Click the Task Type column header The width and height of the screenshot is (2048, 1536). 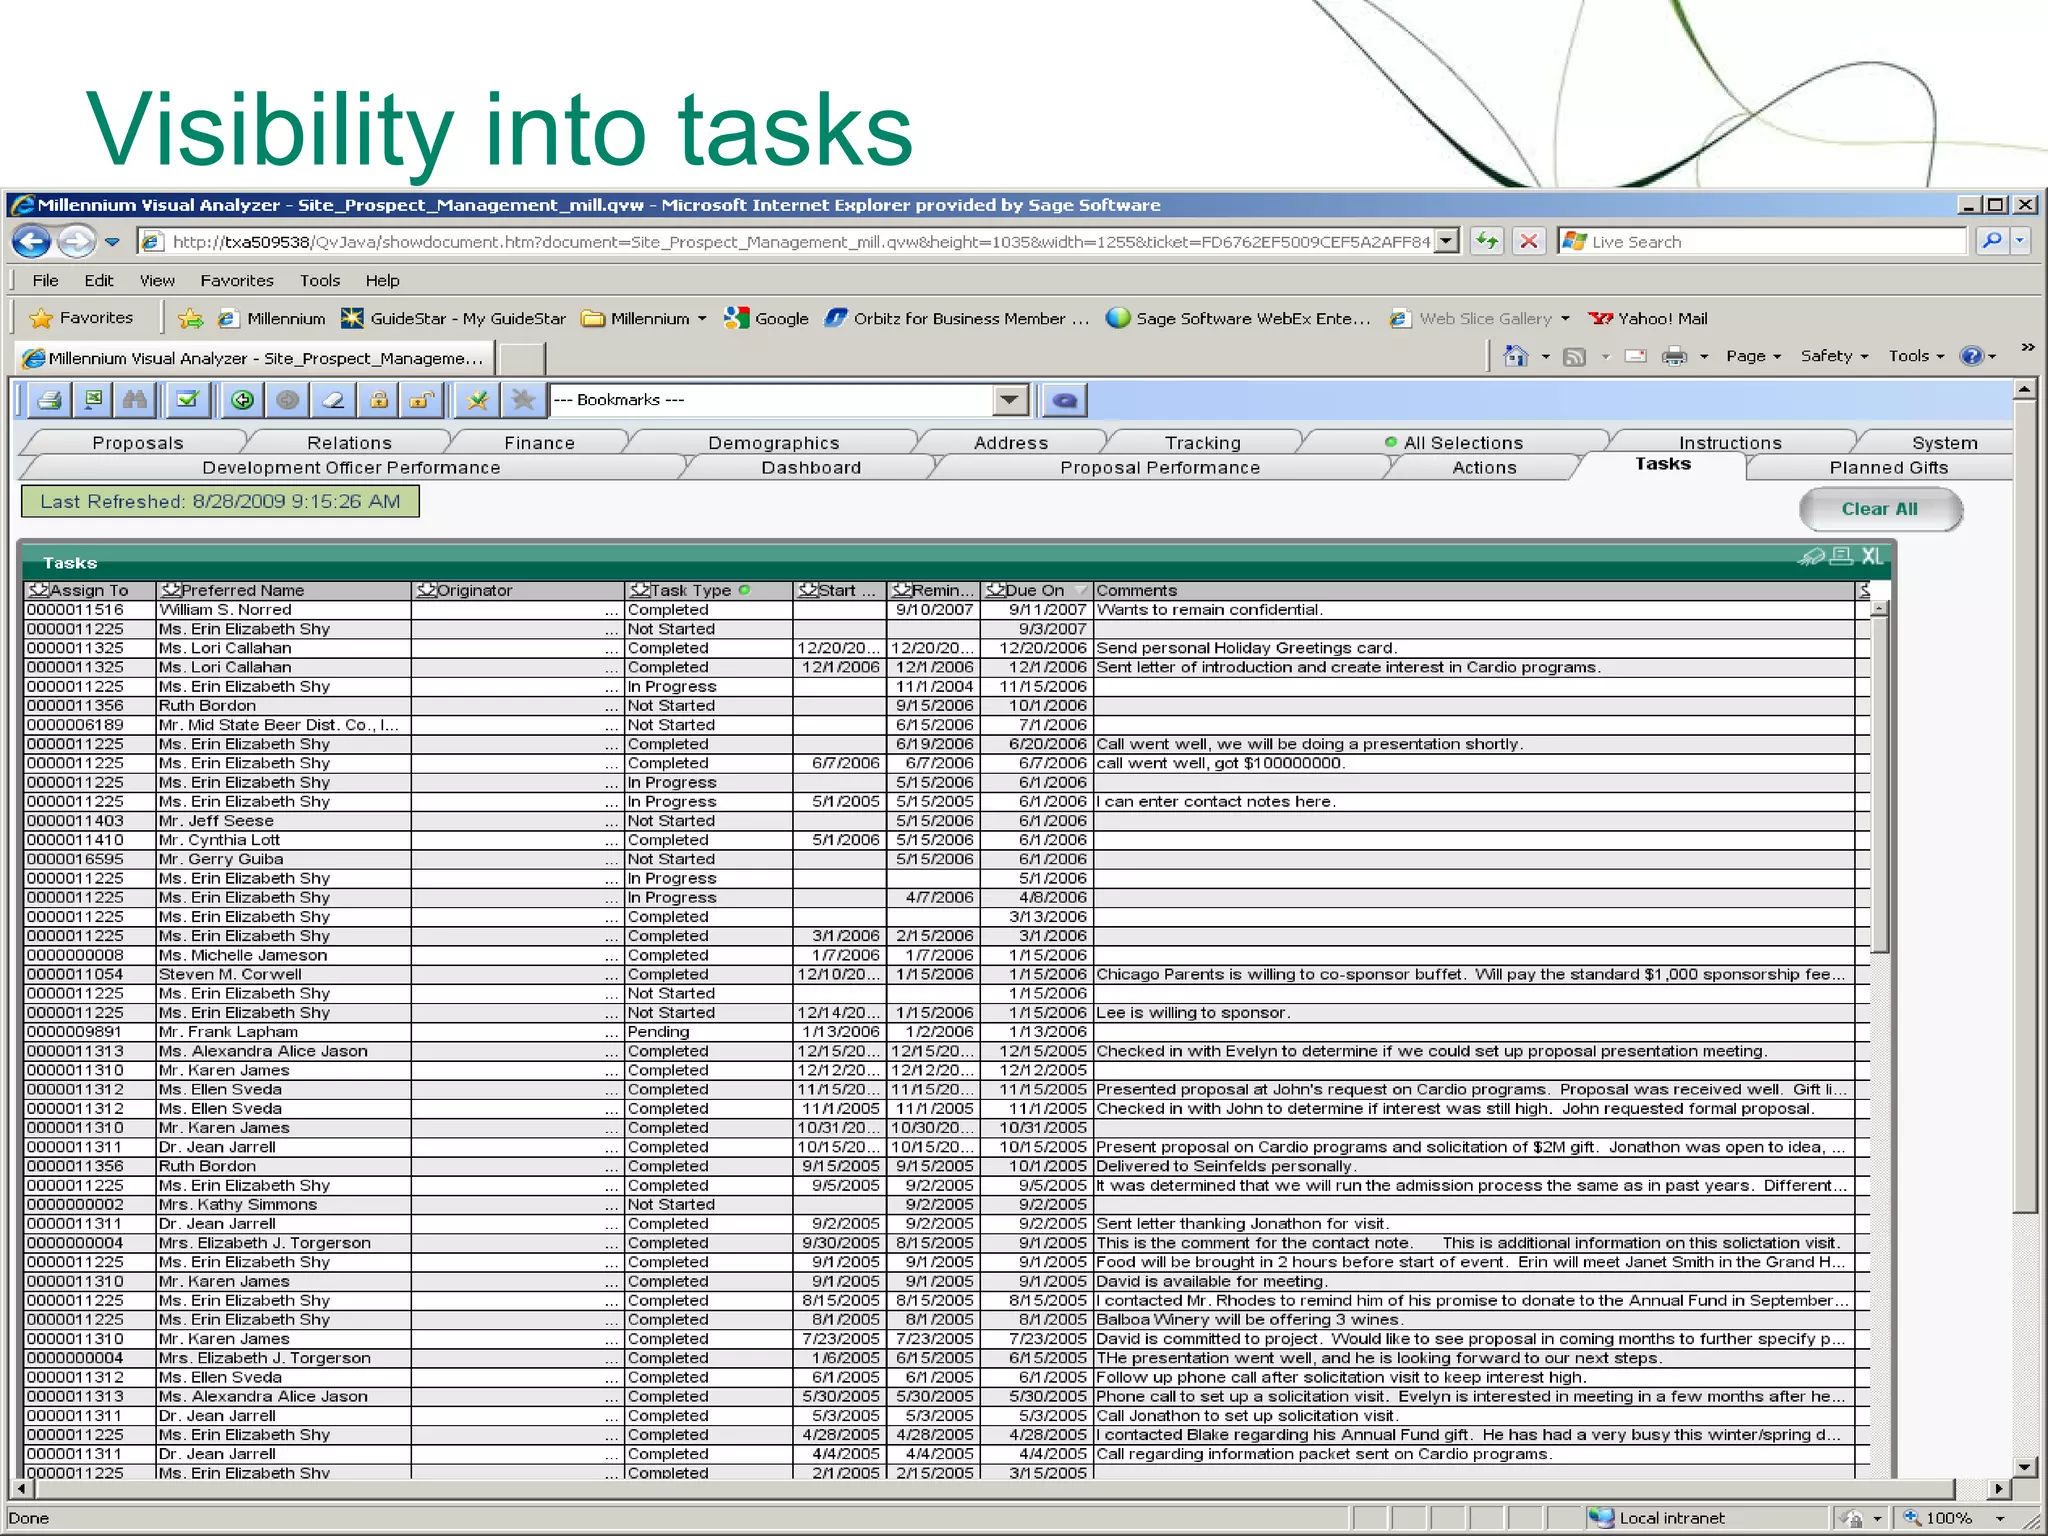pos(708,590)
